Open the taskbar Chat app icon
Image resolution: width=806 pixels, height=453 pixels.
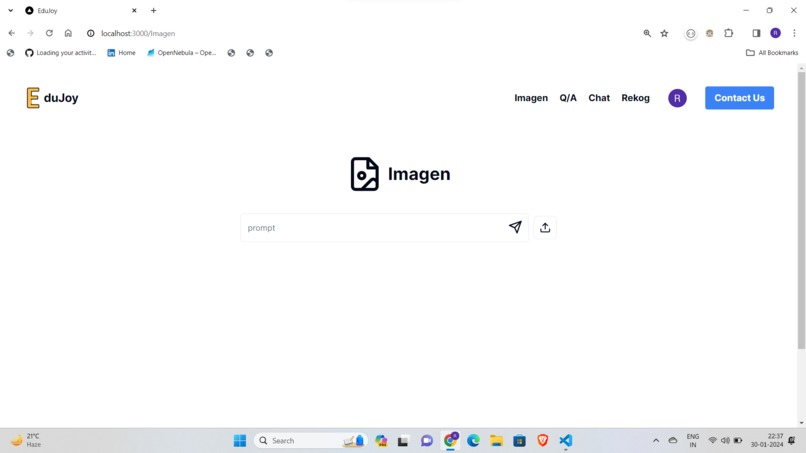(x=427, y=441)
